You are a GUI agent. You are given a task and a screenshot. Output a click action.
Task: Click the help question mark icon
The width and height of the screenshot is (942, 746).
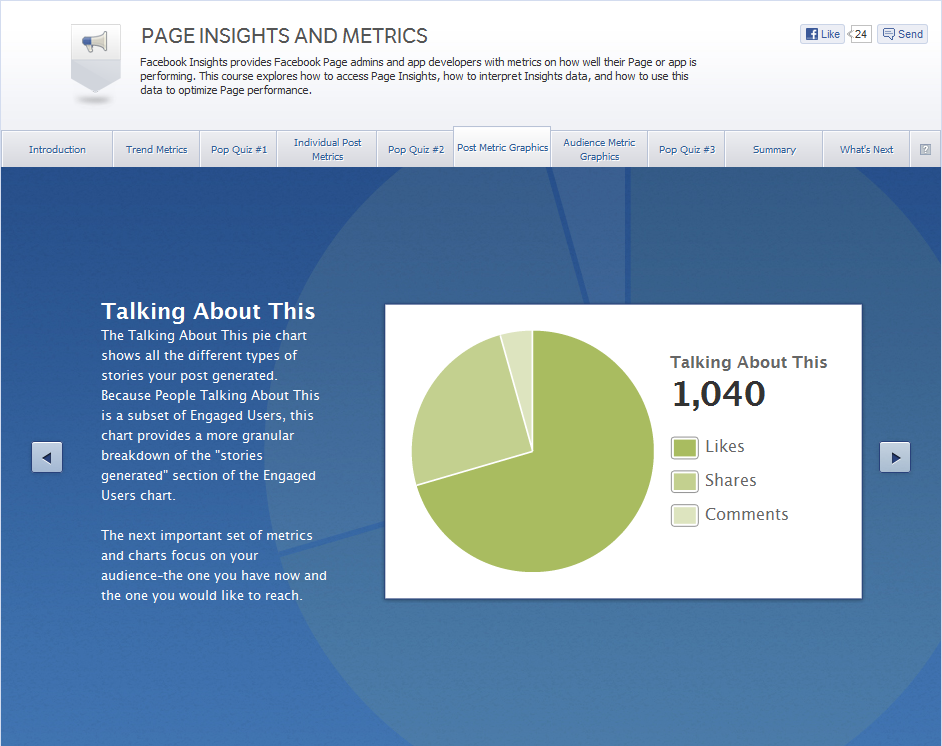point(925,150)
